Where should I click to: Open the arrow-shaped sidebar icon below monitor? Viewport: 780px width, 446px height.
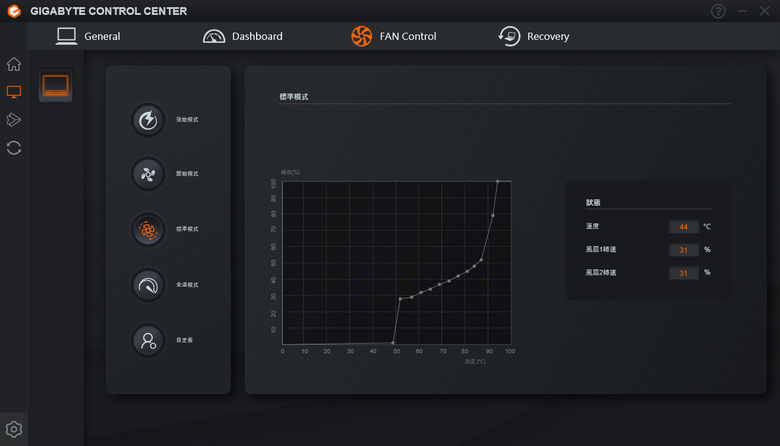coord(14,120)
